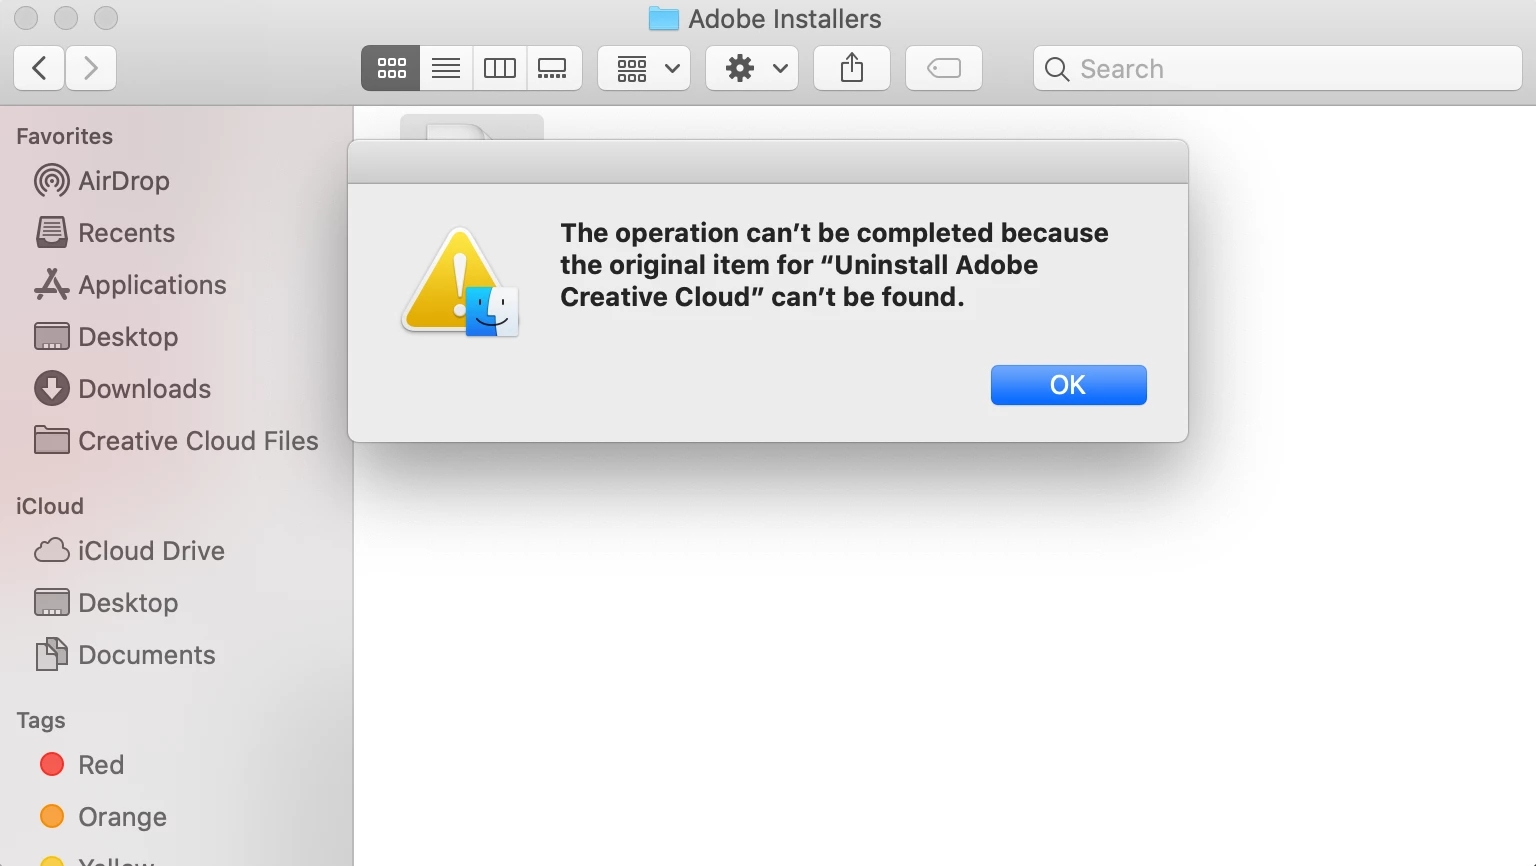
Task: Open the gear Action menu
Action: (x=752, y=68)
